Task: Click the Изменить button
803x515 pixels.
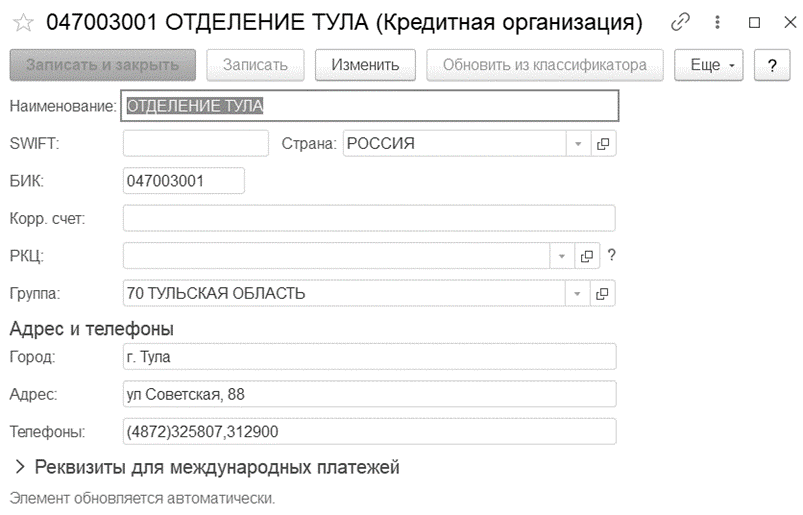Action: pyautogui.click(x=365, y=65)
